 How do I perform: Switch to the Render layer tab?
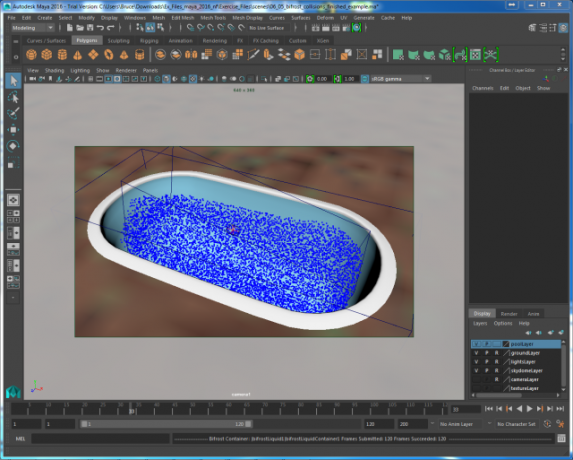pyautogui.click(x=509, y=314)
